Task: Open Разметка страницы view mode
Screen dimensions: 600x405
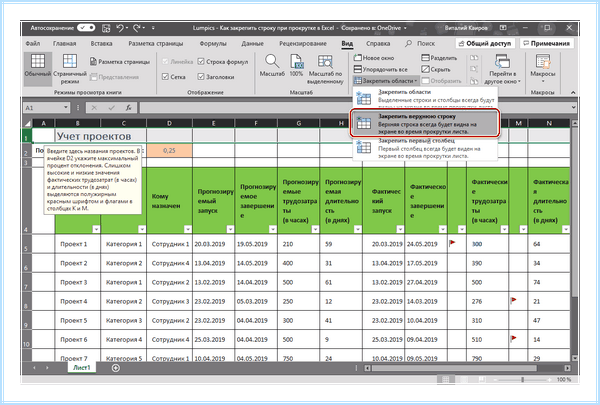Action: [119, 62]
